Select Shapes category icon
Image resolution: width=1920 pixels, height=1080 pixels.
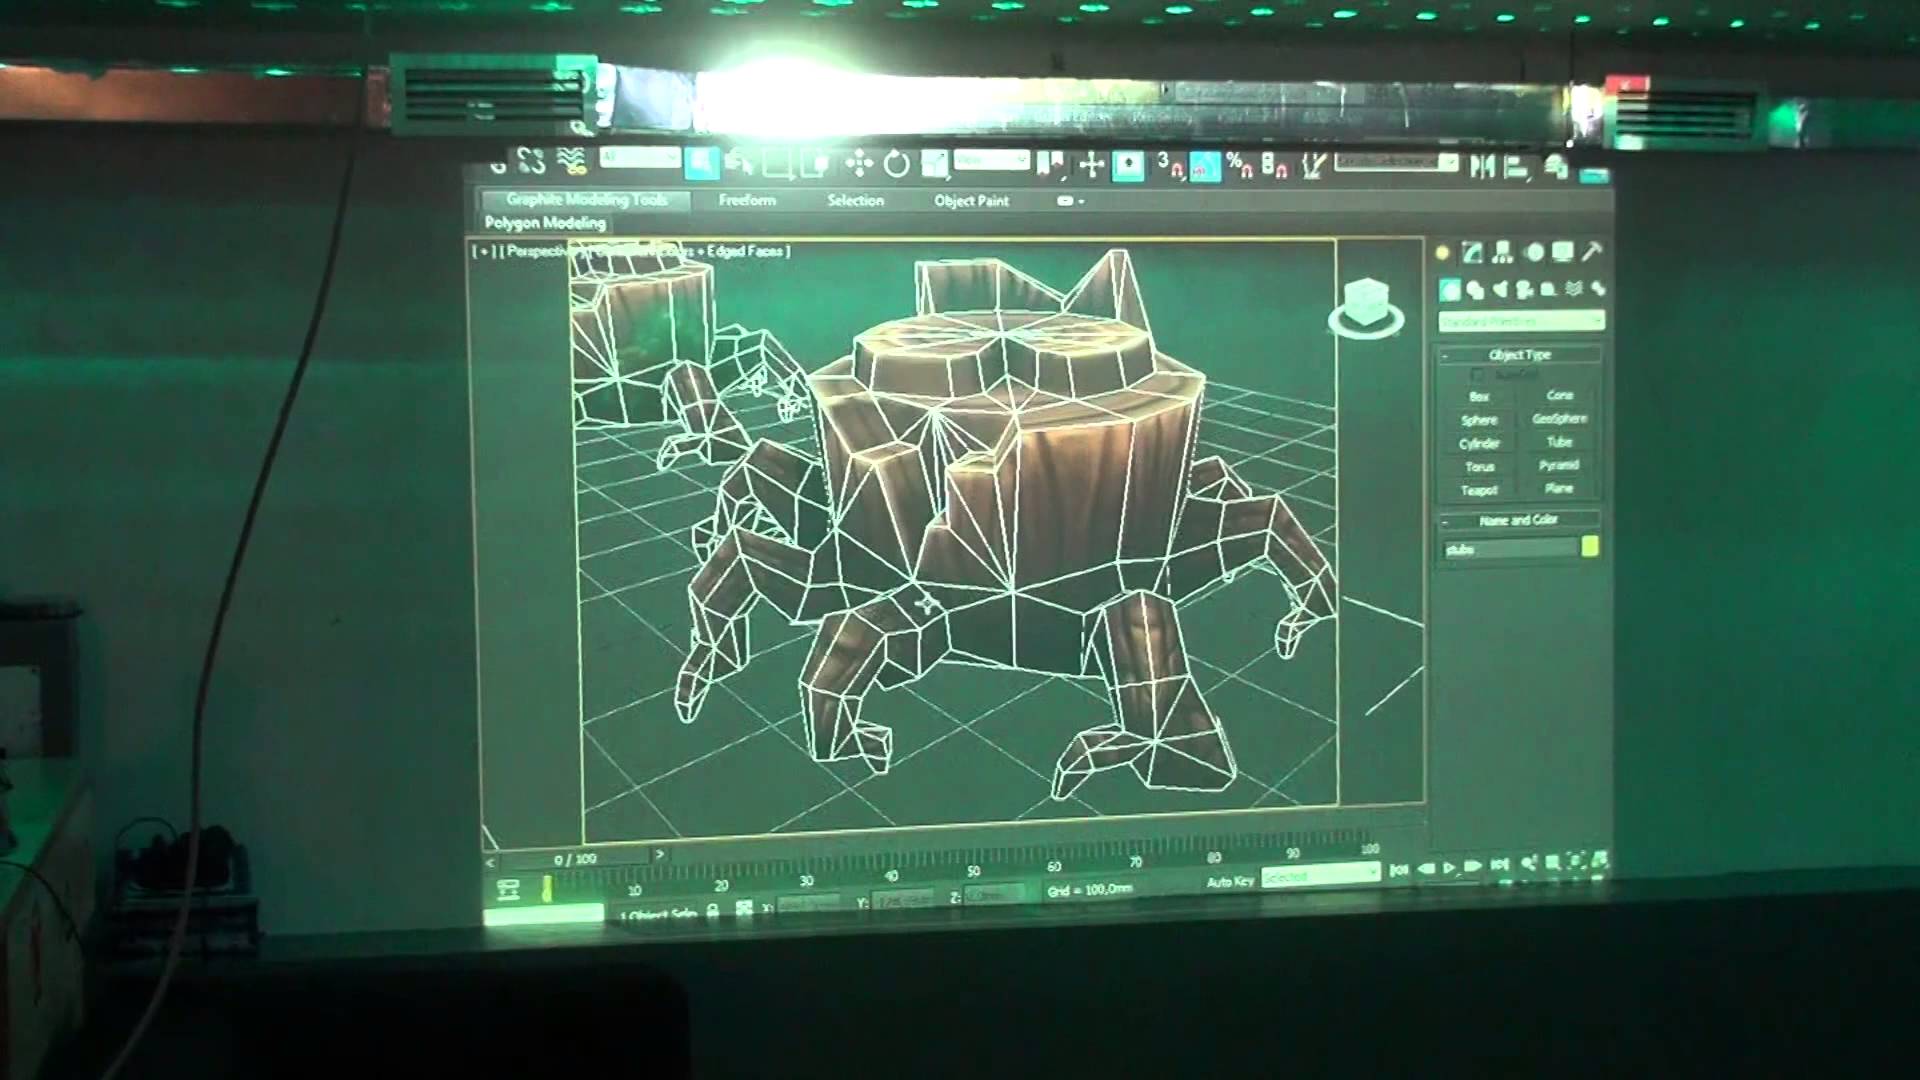coord(1475,290)
